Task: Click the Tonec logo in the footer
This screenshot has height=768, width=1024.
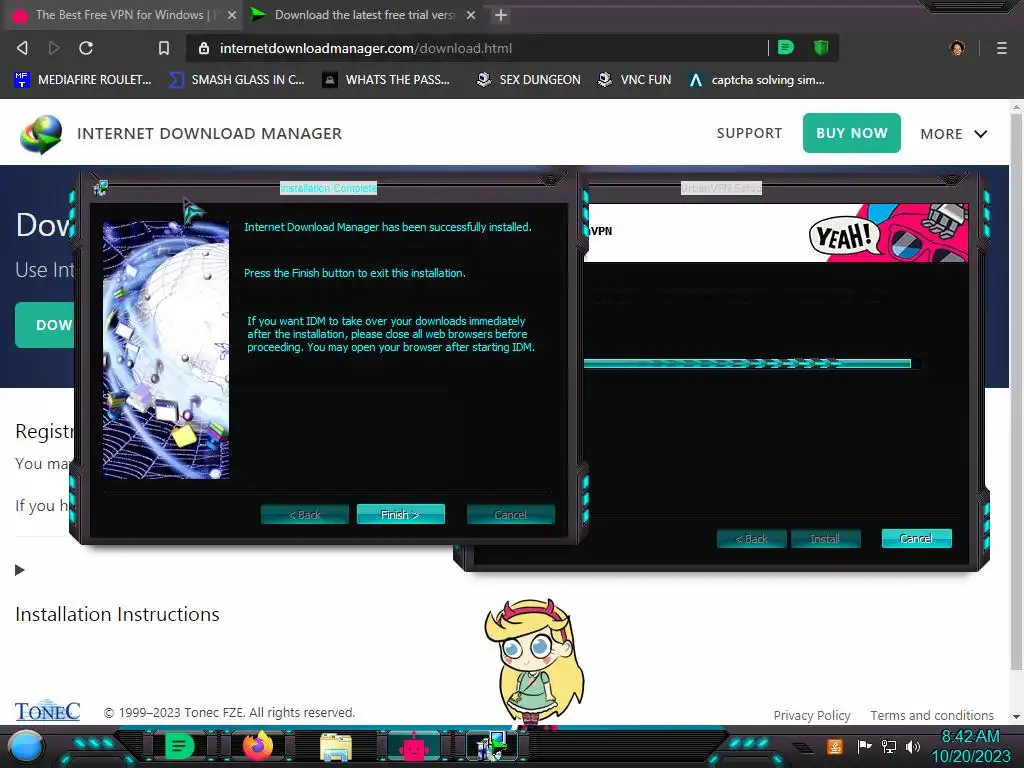Action: click(48, 711)
